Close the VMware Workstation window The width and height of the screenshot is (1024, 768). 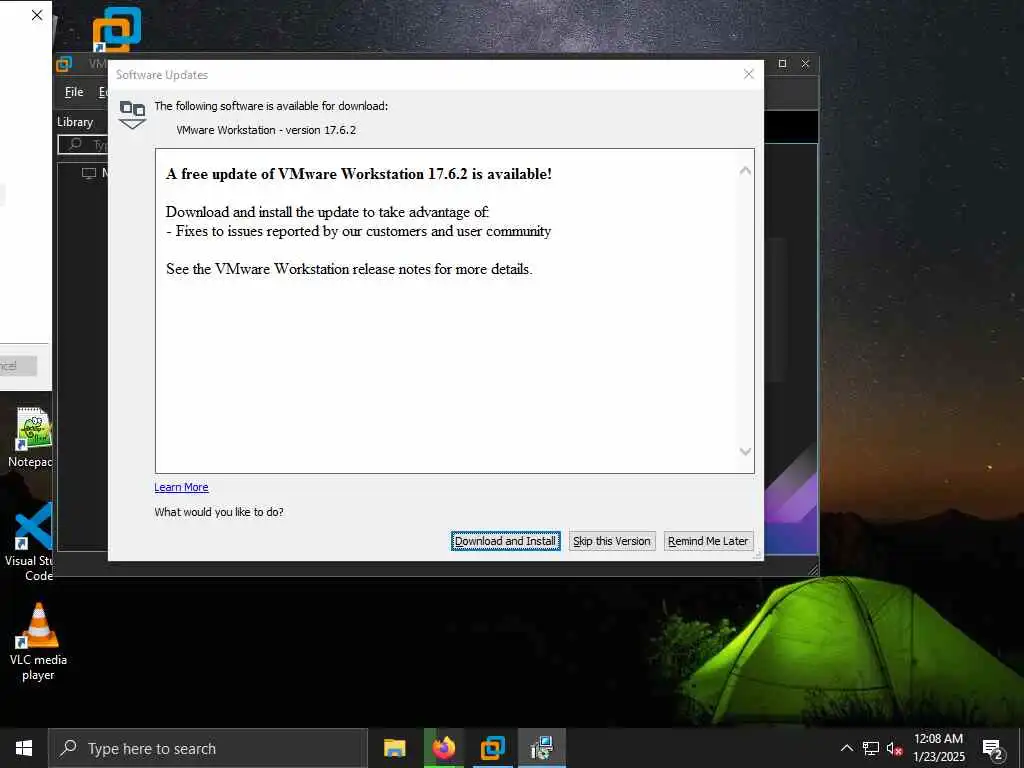pyautogui.click(x=805, y=63)
